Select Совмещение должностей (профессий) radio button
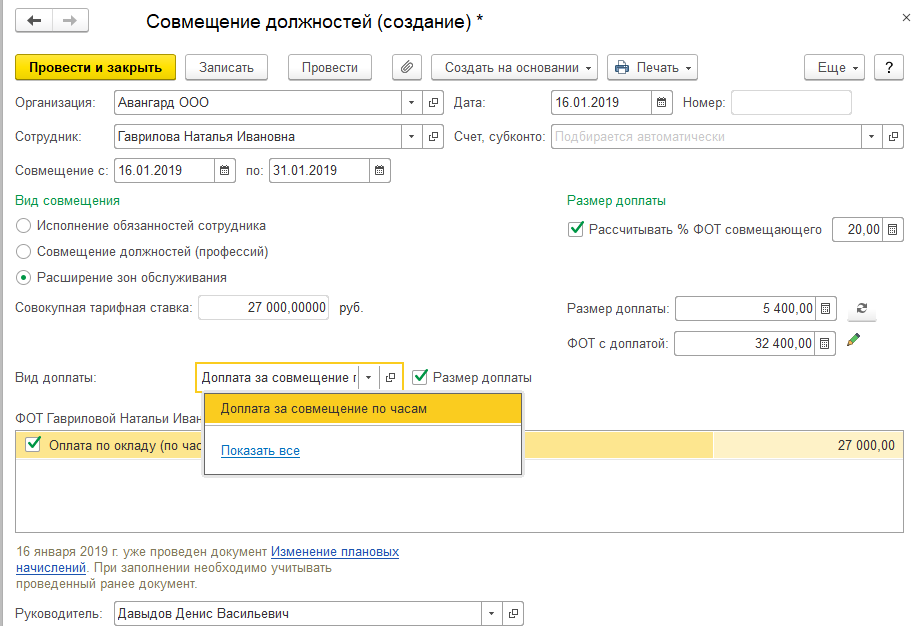This screenshot has height=626, width=918. coord(24,252)
